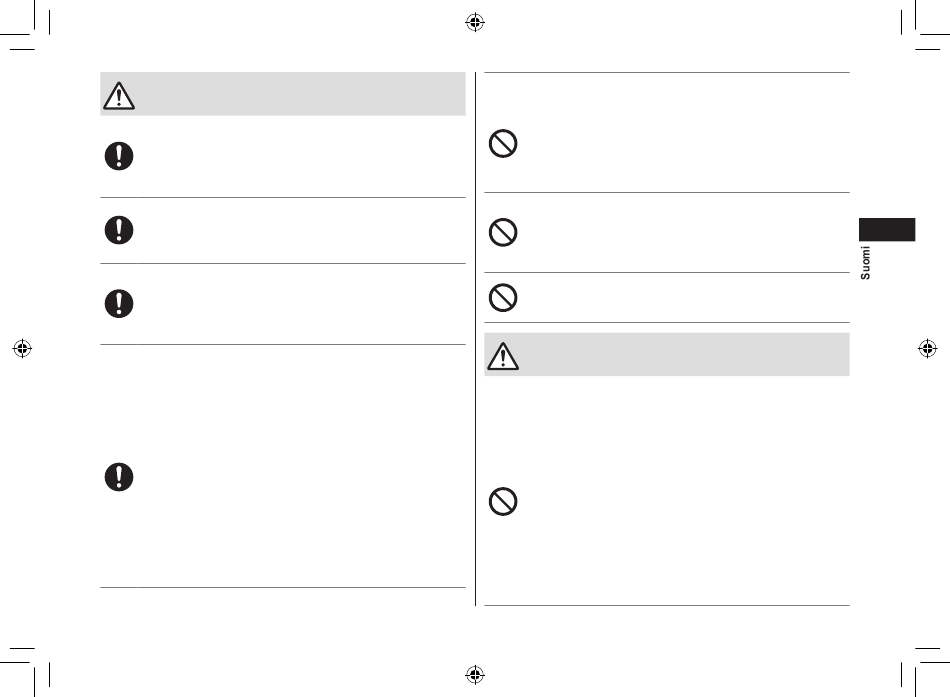Click the warning triangle in the right column header
950x697 pixels.
pos(503,356)
